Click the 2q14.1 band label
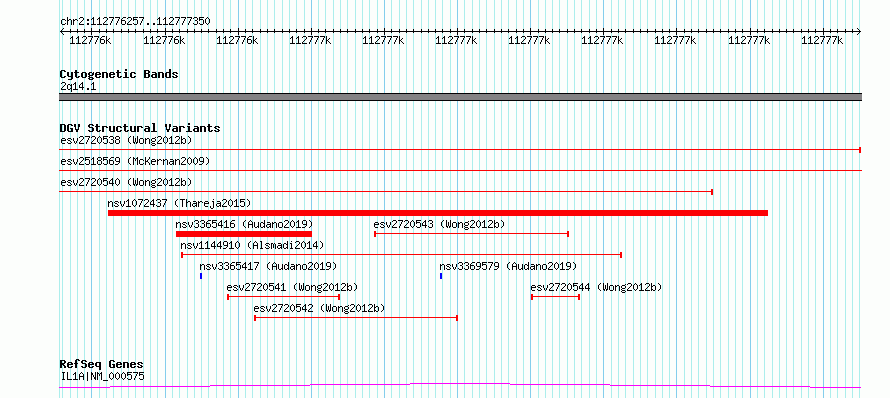Screen dimensions: 890x398 78,86
